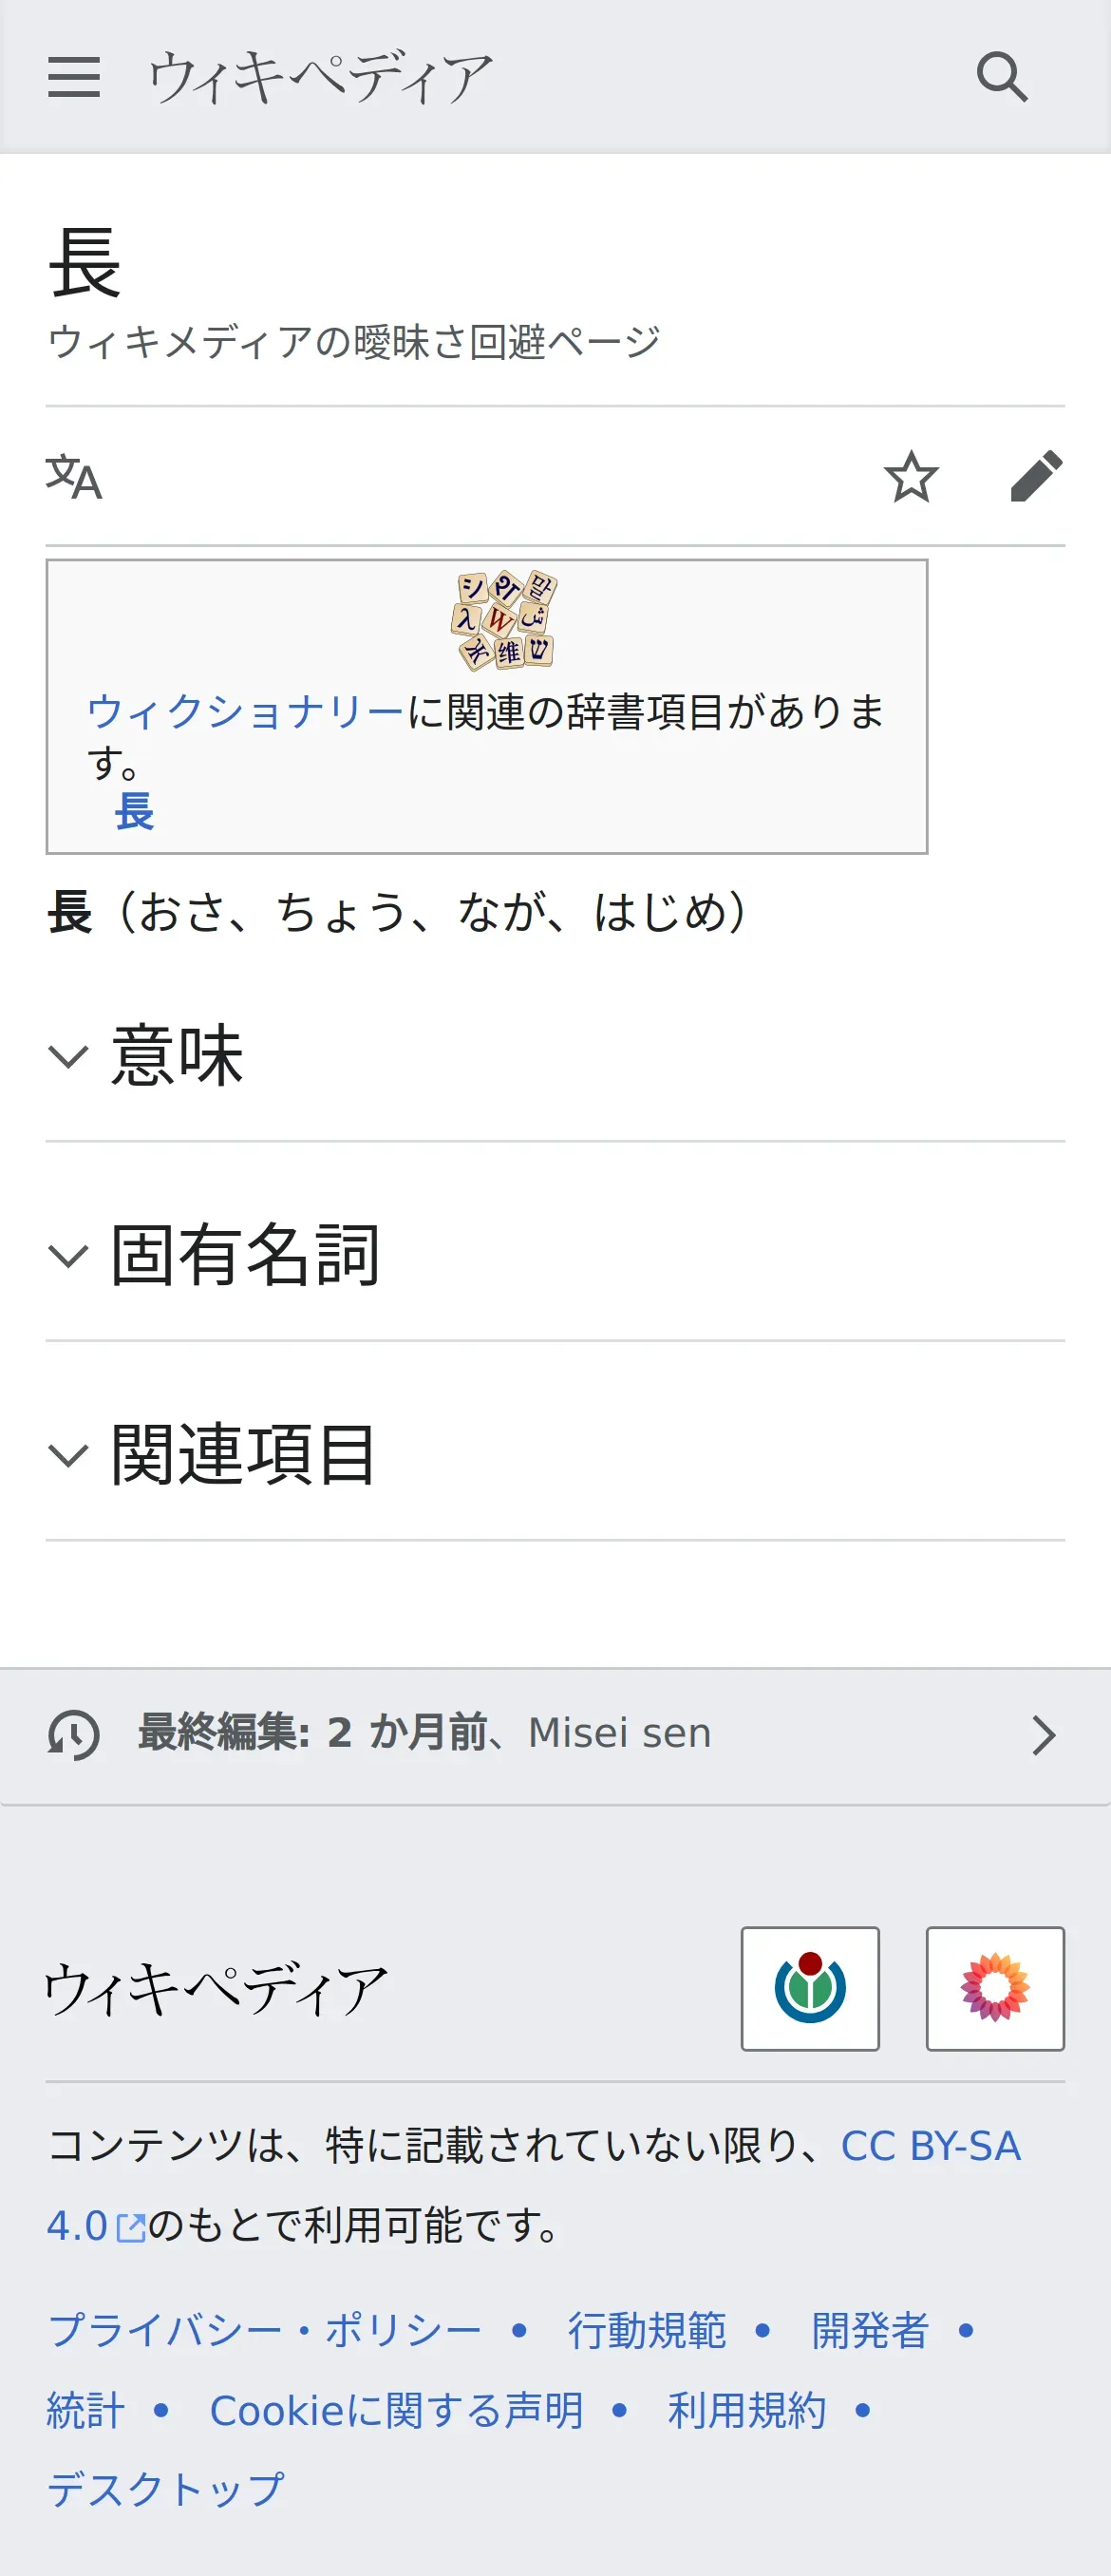Open the MediaWiki sunflower logo button
The height and width of the screenshot is (2576, 1111).
pyautogui.click(x=995, y=1989)
